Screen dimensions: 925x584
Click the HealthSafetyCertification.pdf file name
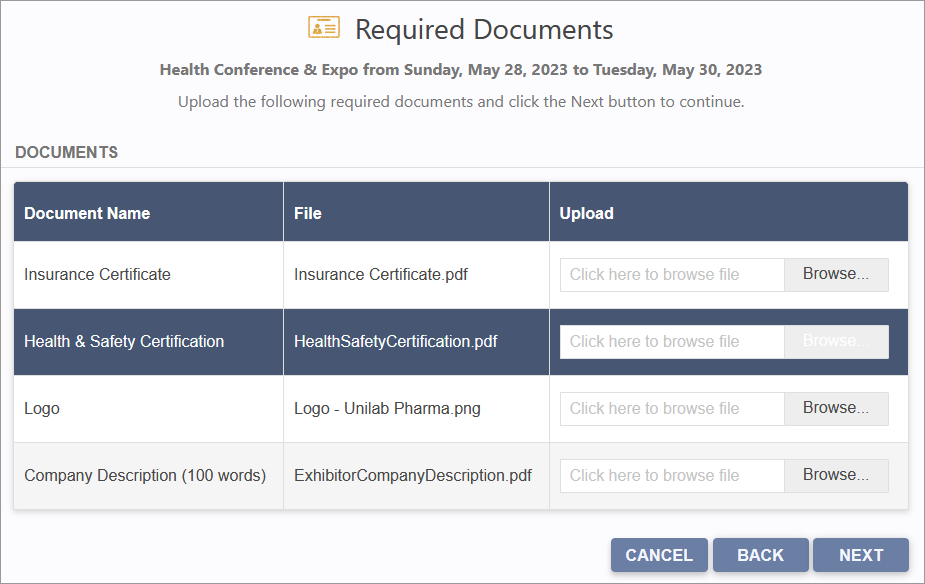tap(396, 342)
